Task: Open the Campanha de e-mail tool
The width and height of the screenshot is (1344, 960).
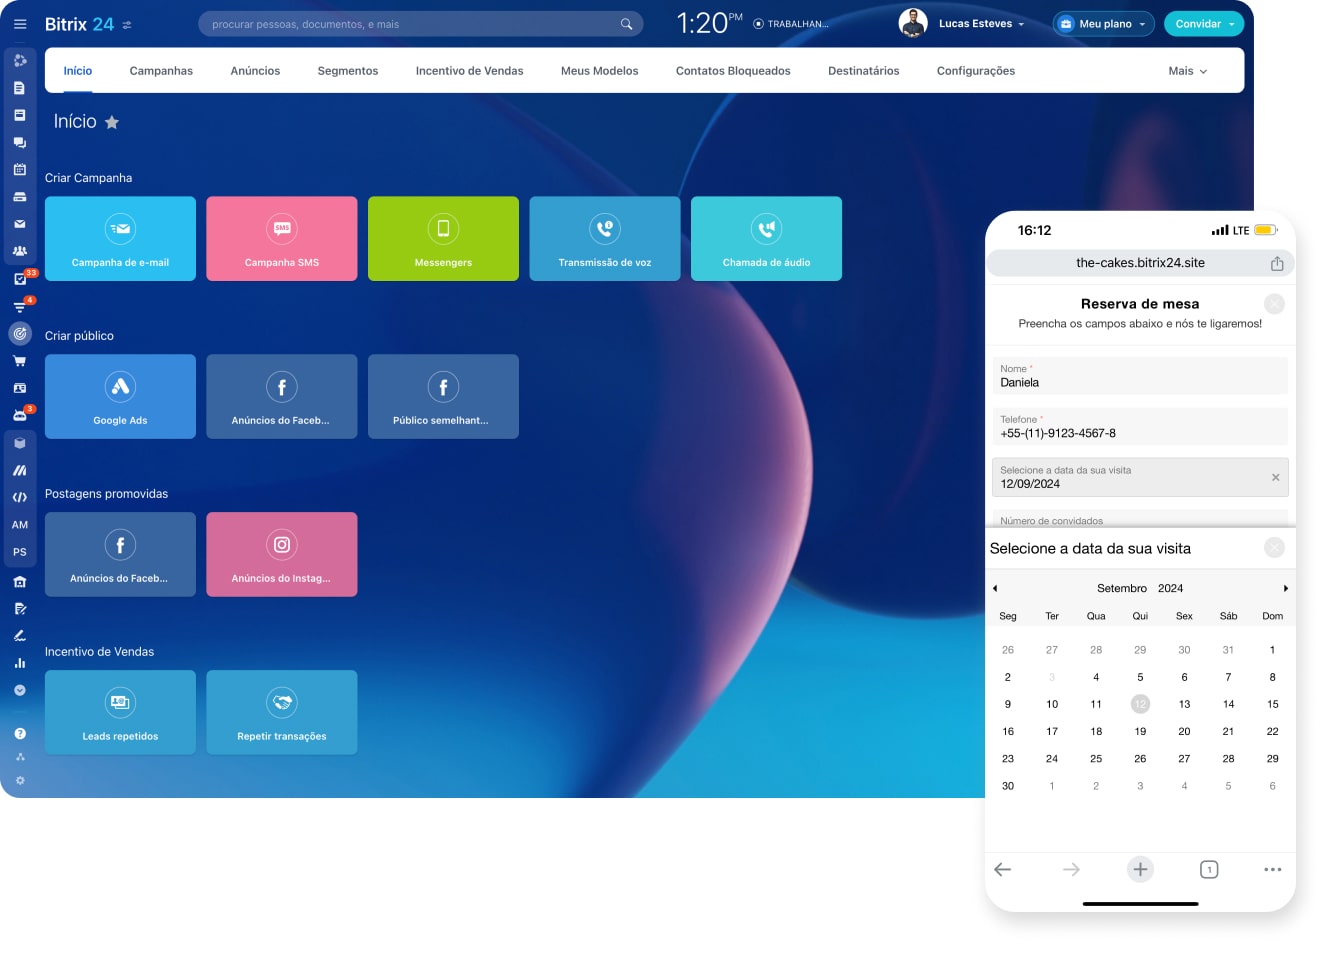Action: click(120, 238)
